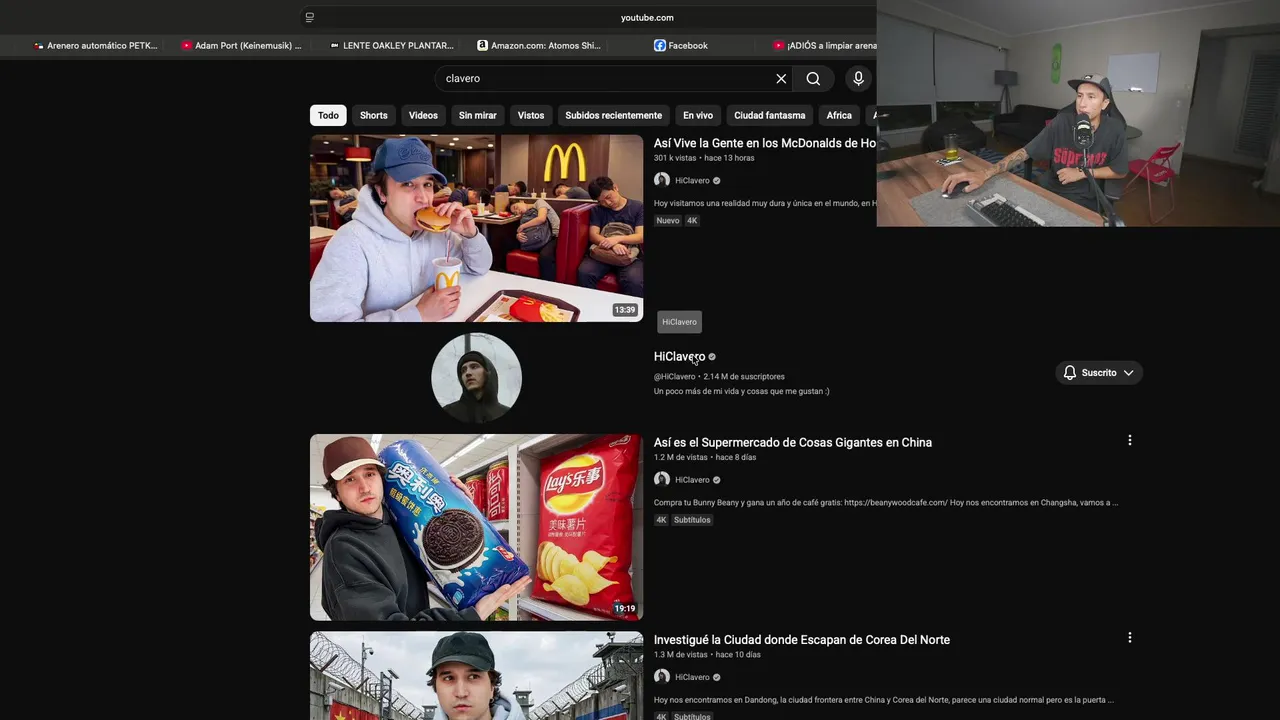Clear the search text with the X icon
Viewport: 1280px width, 720px height.
coord(781,79)
